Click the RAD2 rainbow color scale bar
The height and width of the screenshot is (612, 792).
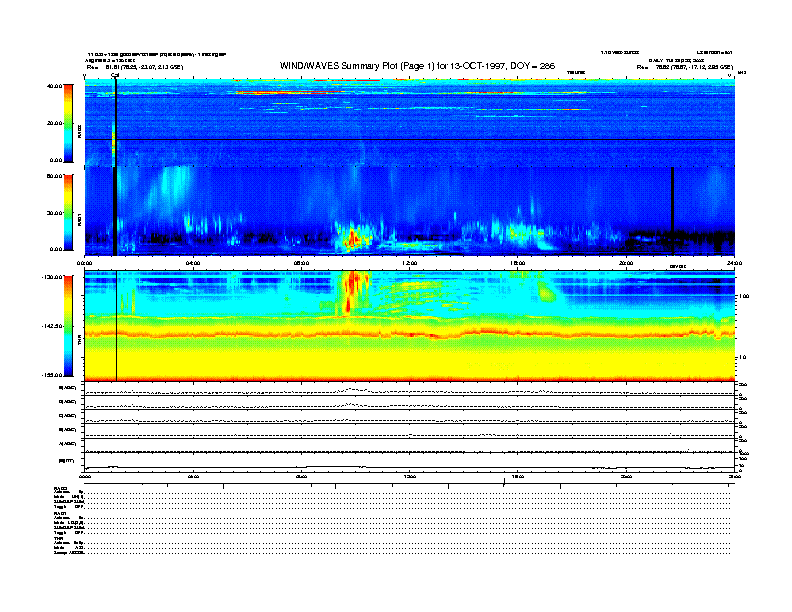point(68,124)
